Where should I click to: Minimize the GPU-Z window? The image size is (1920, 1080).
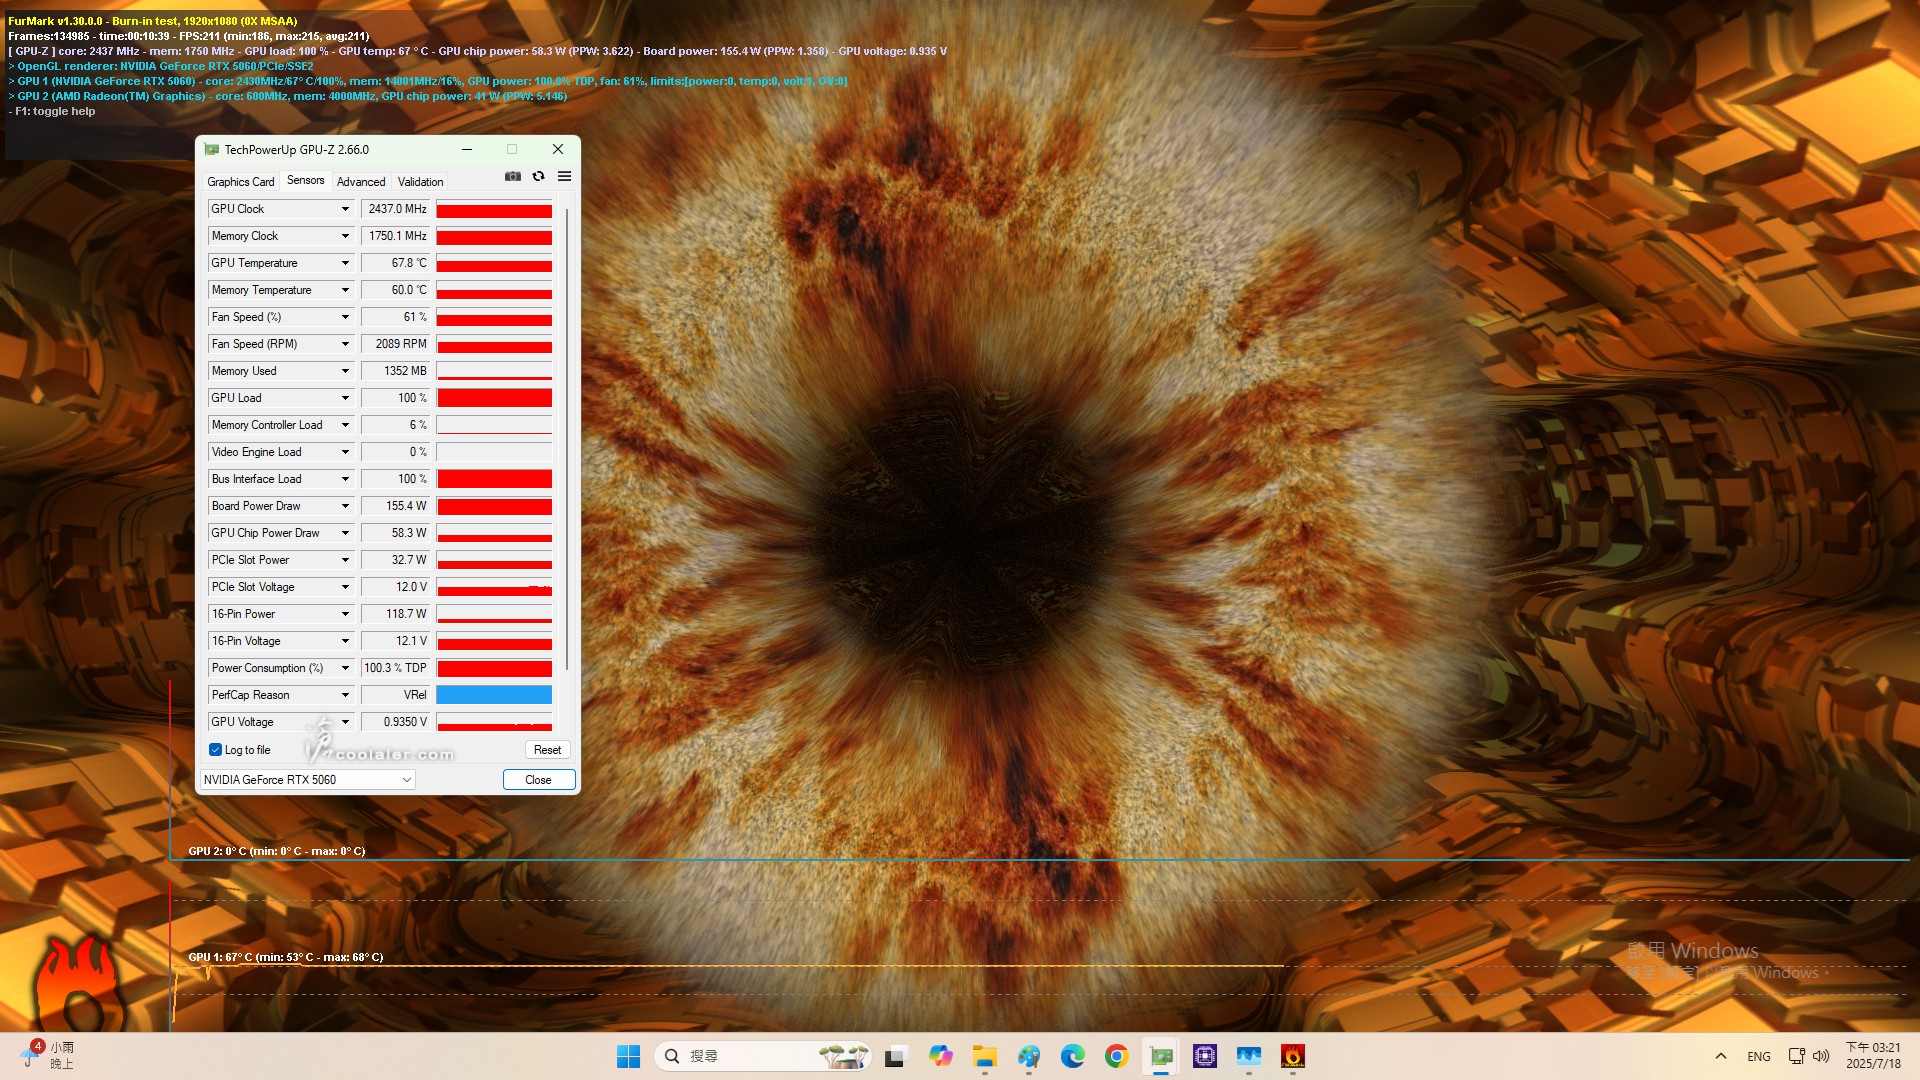pyautogui.click(x=466, y=149)
